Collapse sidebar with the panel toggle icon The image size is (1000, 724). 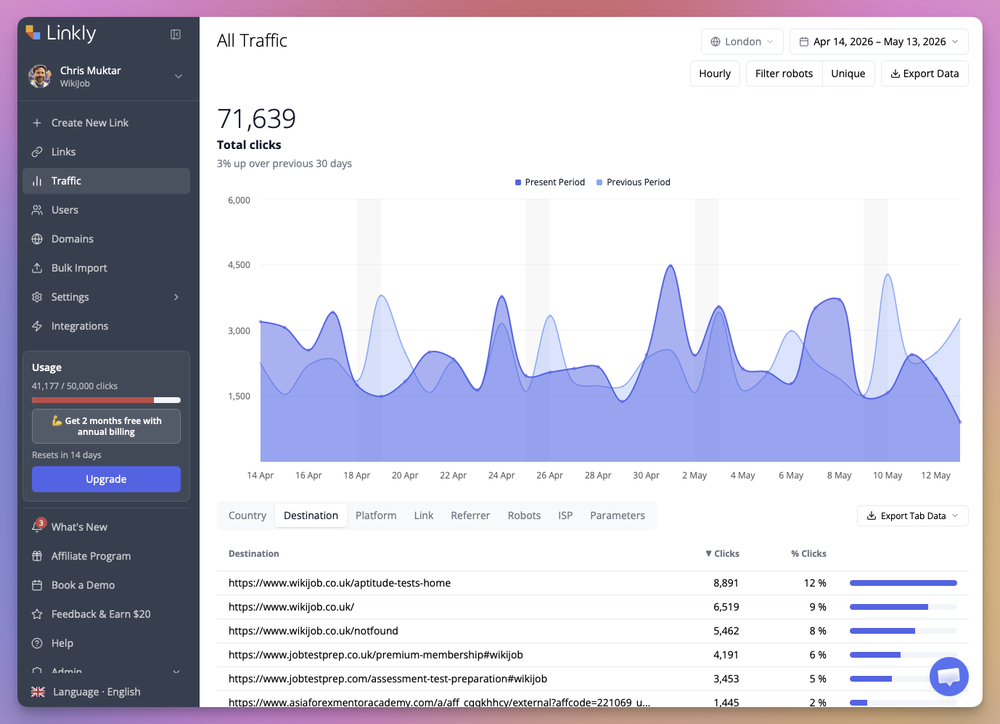pos(175,34)
